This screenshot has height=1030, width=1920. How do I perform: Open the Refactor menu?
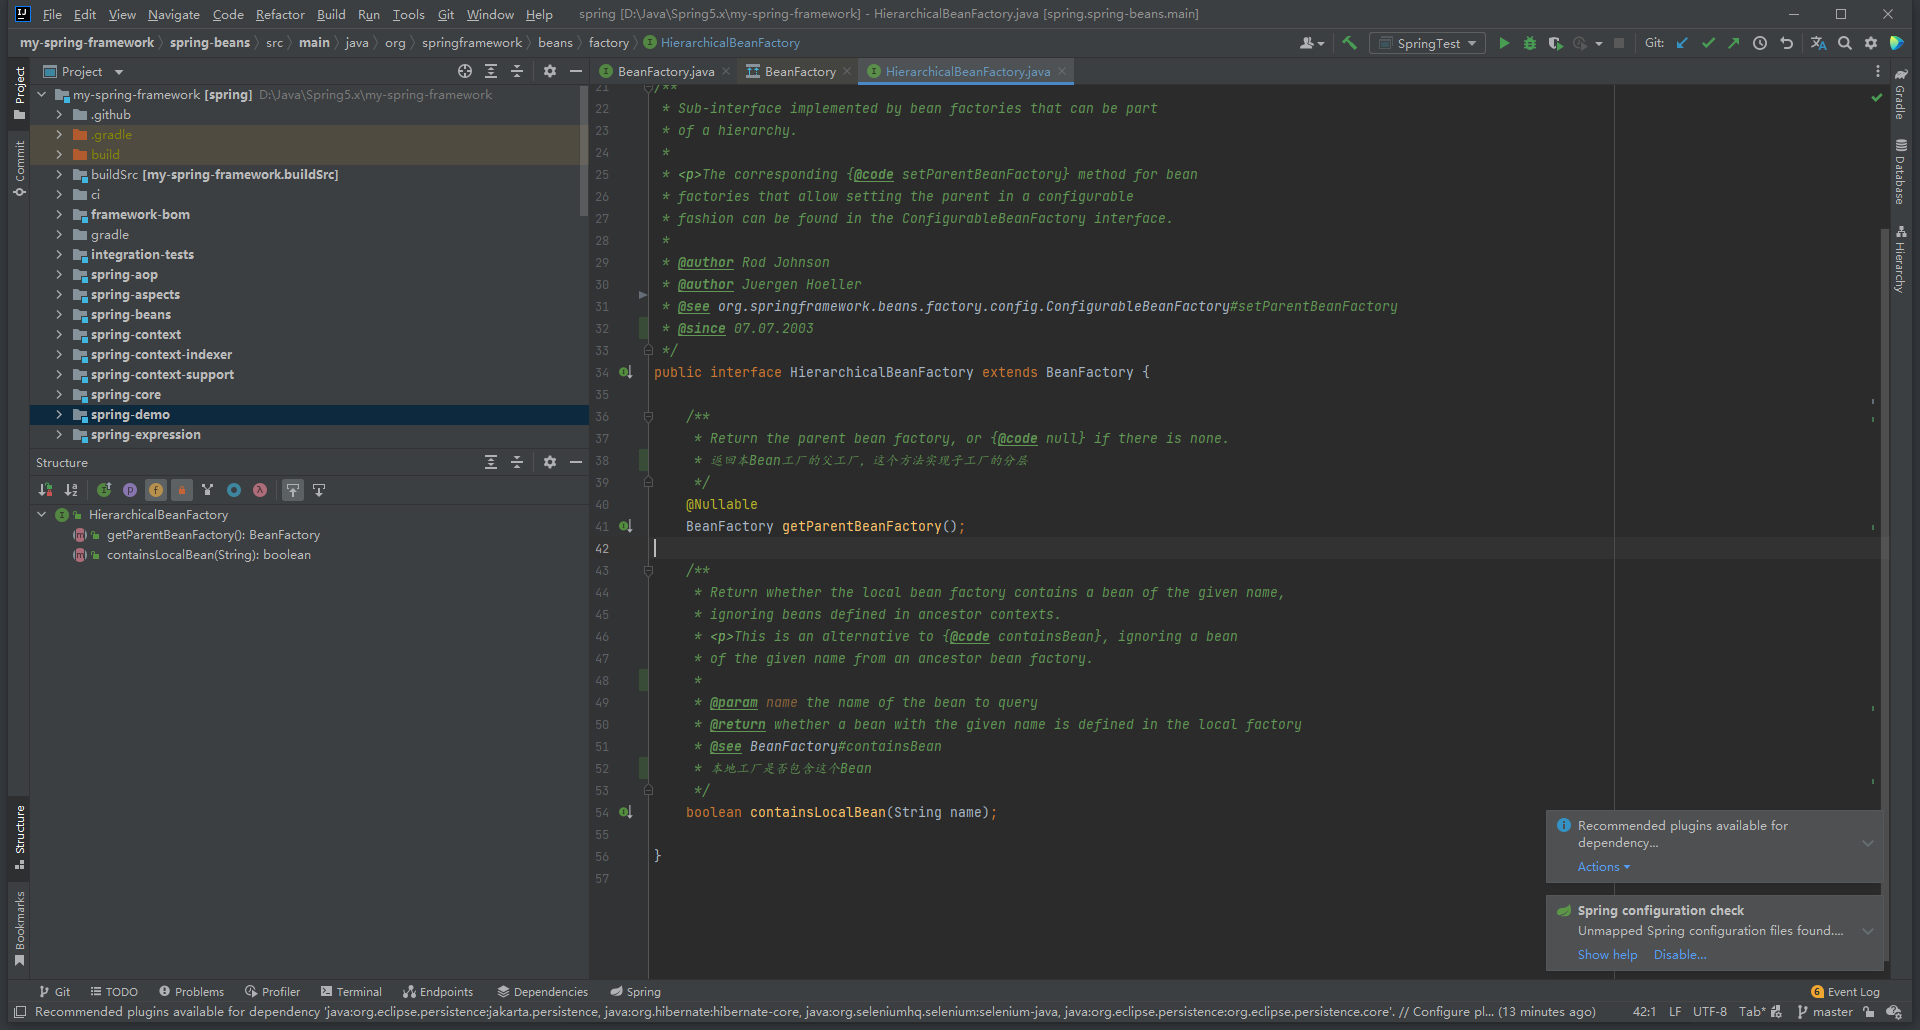tap(280, 14)
